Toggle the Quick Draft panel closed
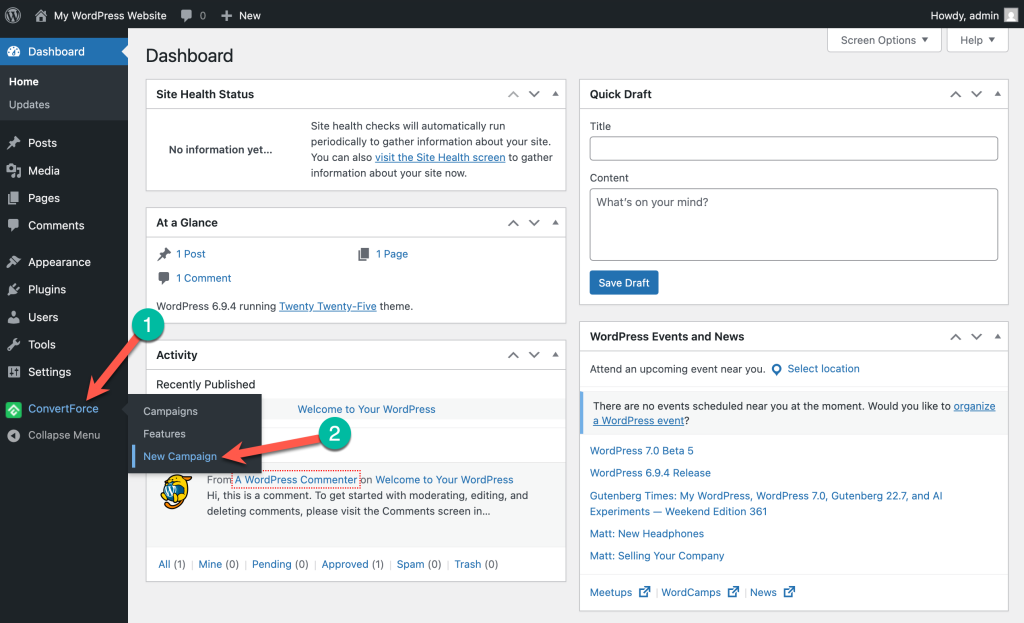Image resolution: width=1024 pixels, height=623 pixels. [x=998, y=94]
